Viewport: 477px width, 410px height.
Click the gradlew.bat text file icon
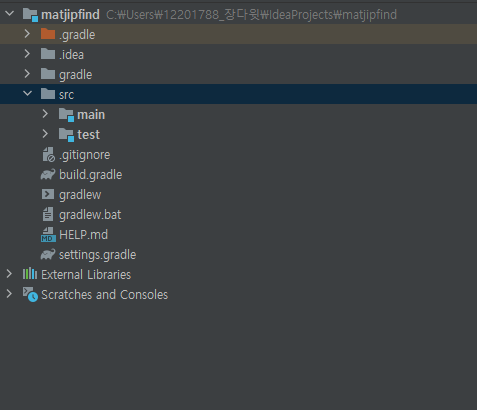(48, 214)
